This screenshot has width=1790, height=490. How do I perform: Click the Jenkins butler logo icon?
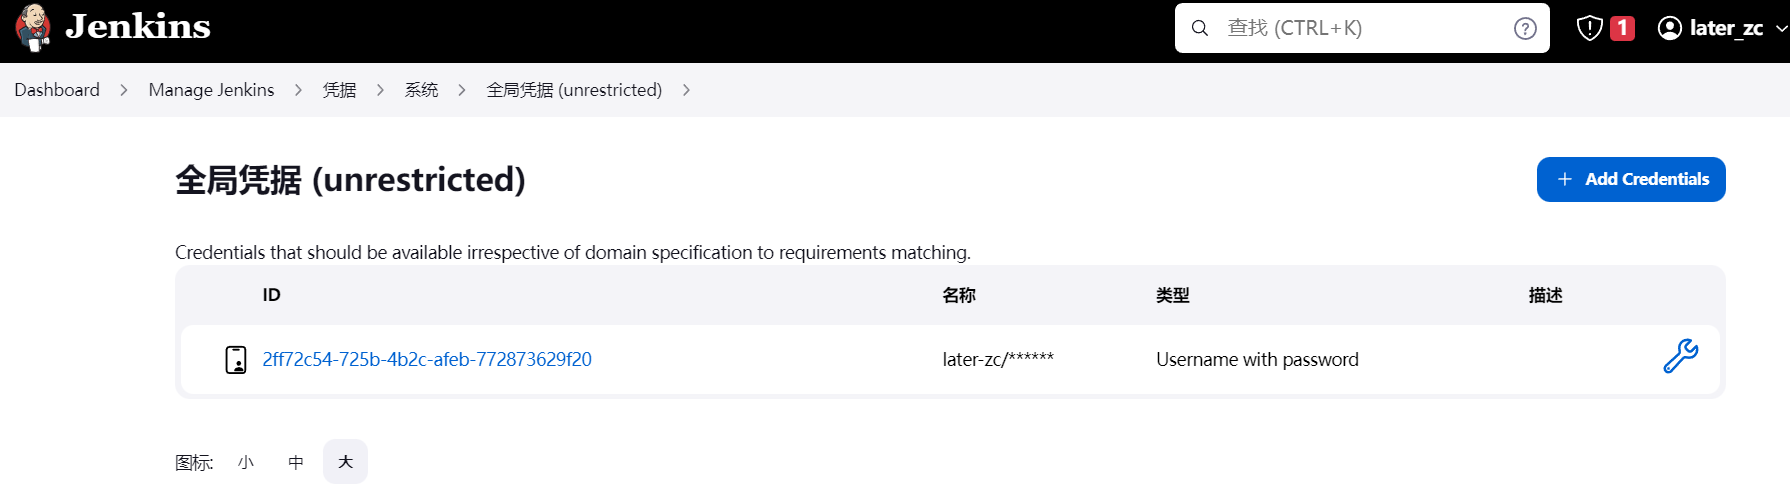pyautogui.click(x=33, y=27)
